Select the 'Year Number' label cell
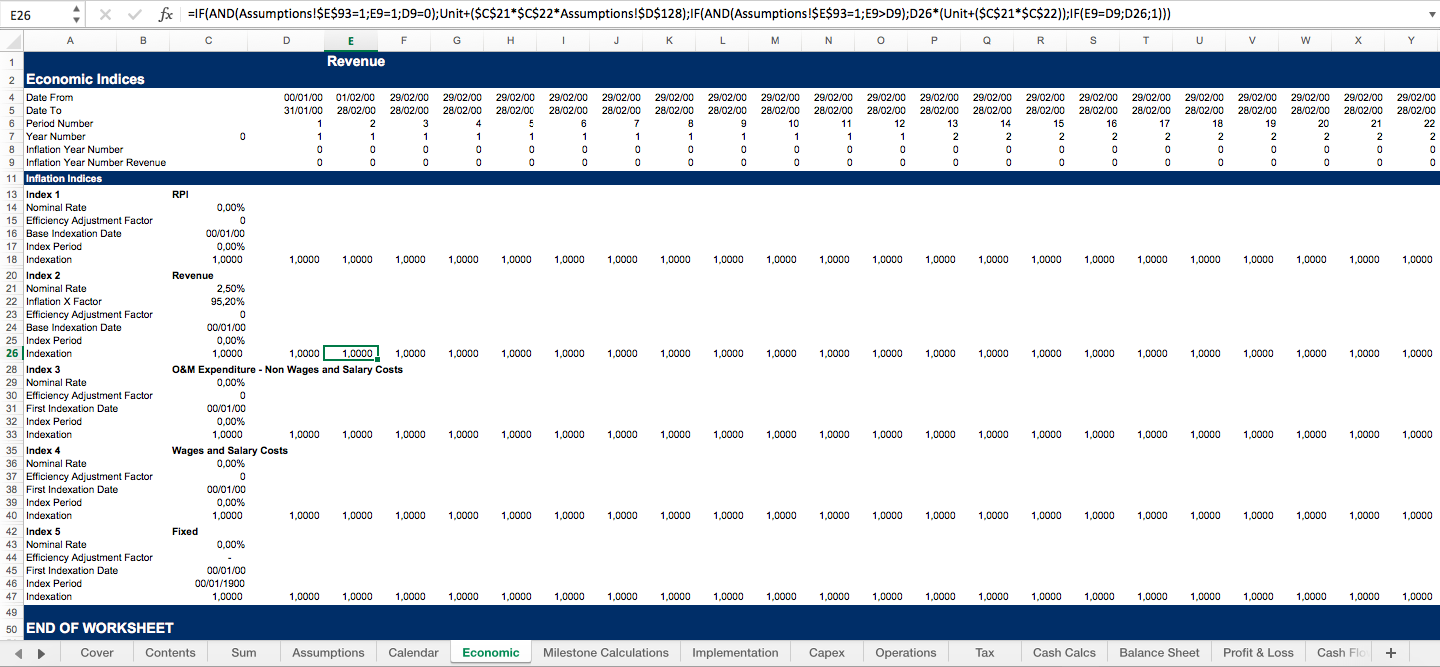 56,136
